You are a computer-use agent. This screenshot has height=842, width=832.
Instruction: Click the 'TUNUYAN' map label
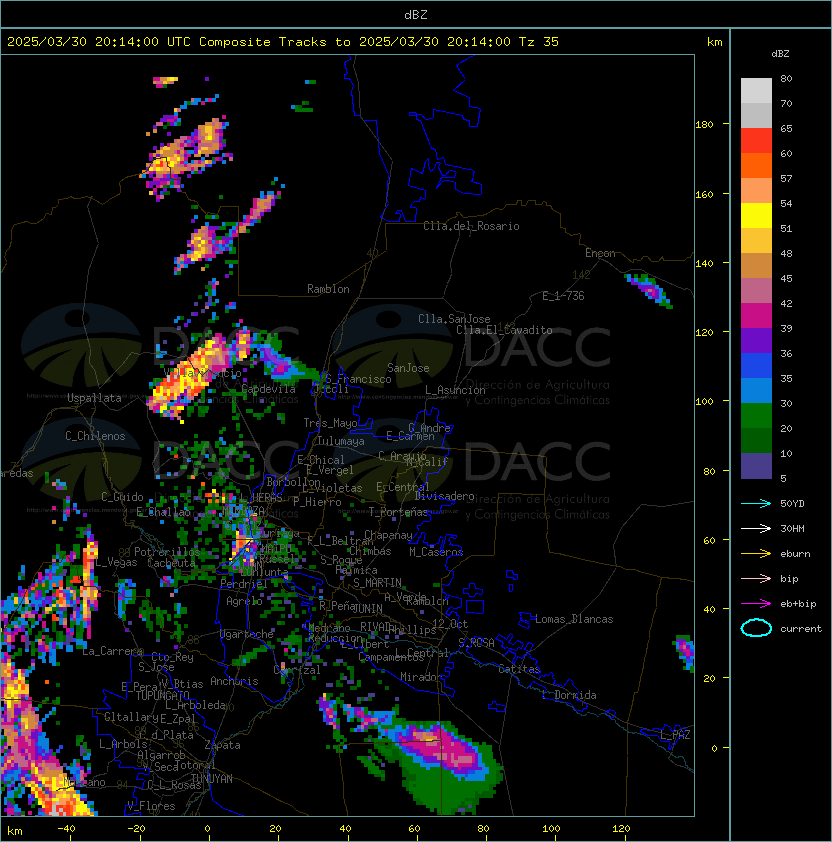pos(212,779)
